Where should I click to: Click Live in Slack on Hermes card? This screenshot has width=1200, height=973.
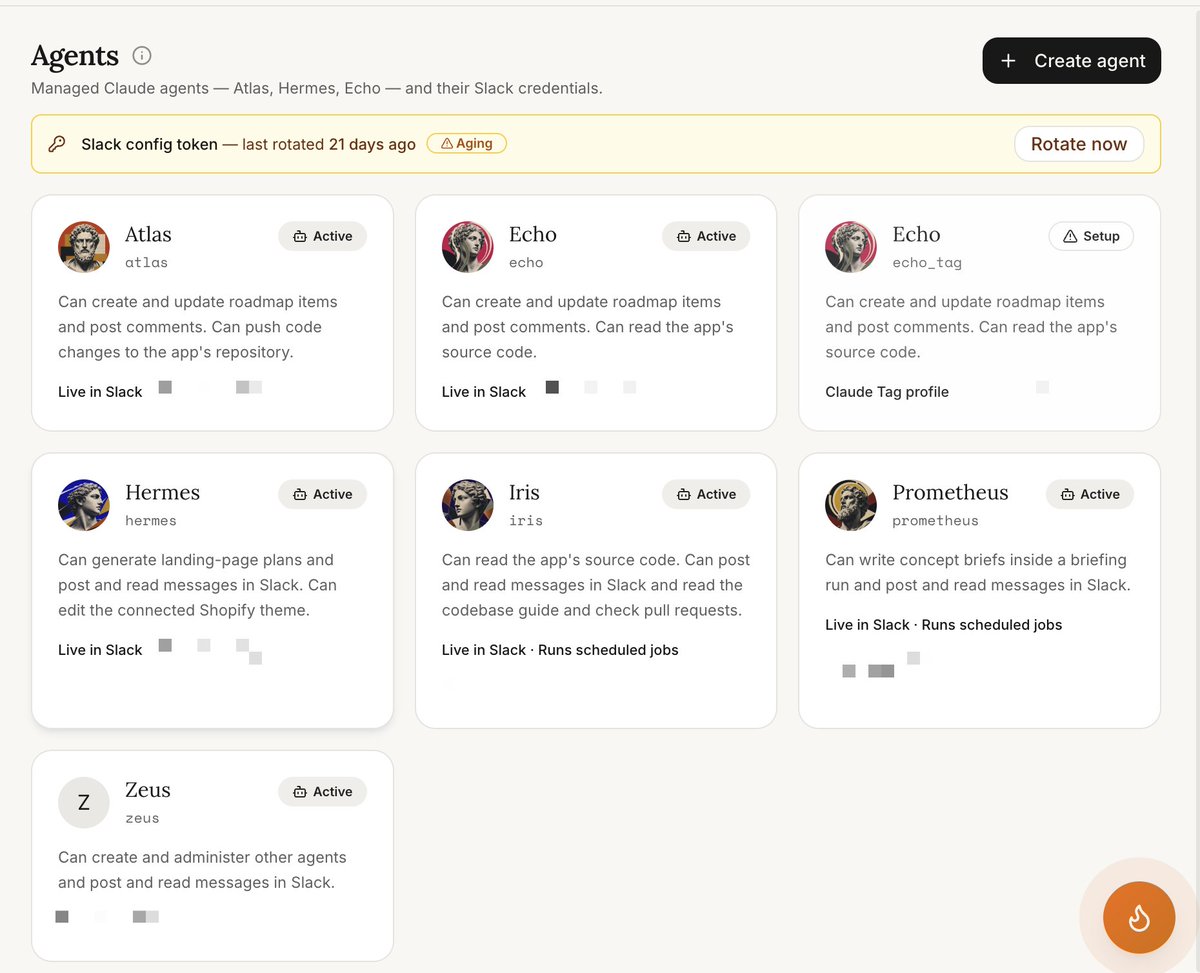(x=100, y=650)
